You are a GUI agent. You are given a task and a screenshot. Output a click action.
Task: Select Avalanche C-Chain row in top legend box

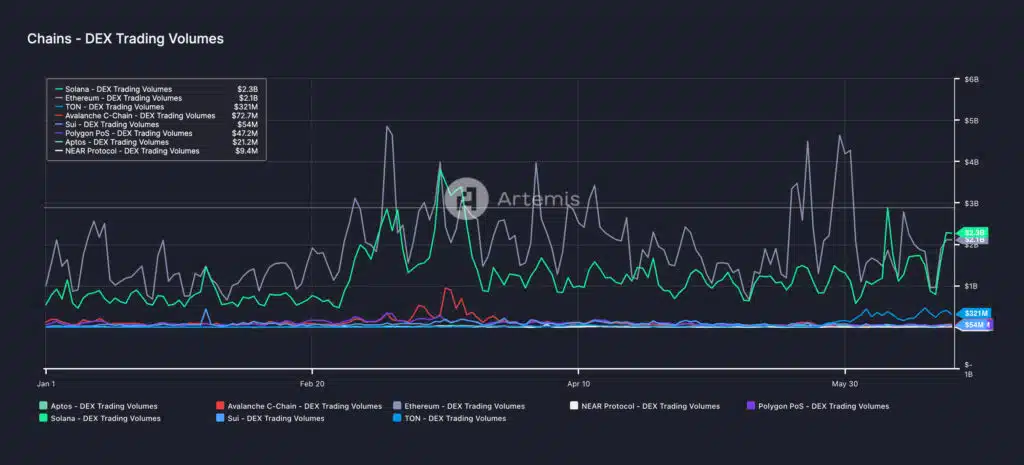coord(157,116)
